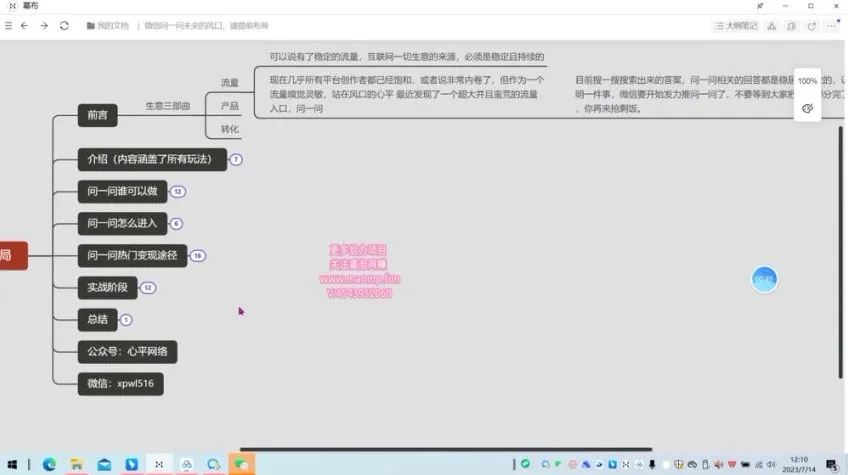Screen dimensions: 848x475
Task: Open the Windows Start menu
Action: tap(11, 464)
